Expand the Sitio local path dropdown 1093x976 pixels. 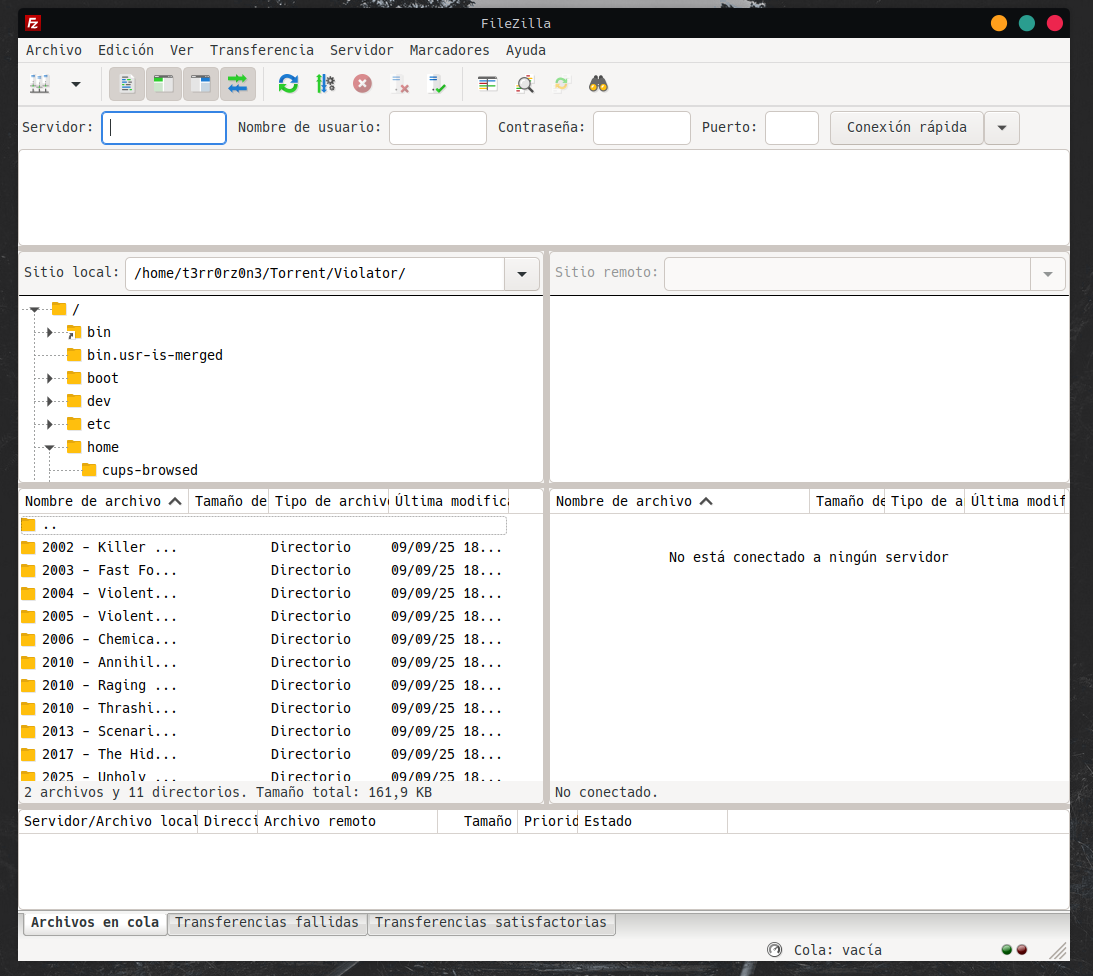tap(521, 274)
